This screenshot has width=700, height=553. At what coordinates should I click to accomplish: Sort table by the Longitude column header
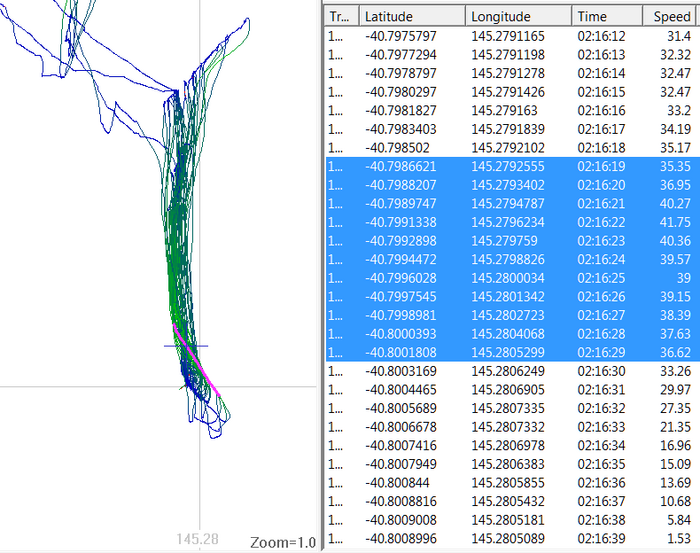516,17
